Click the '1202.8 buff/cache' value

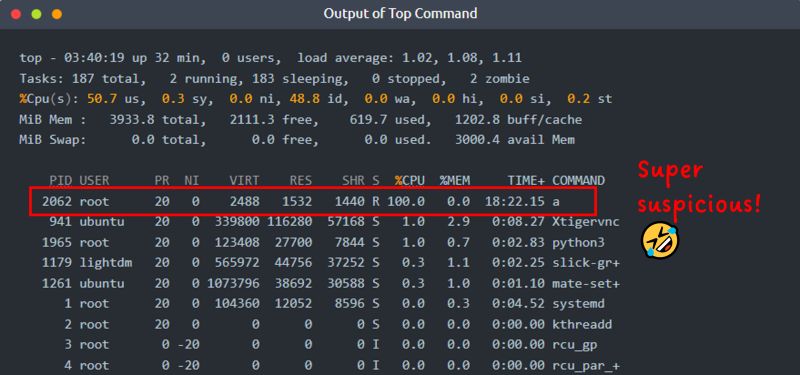pos(518,120)
